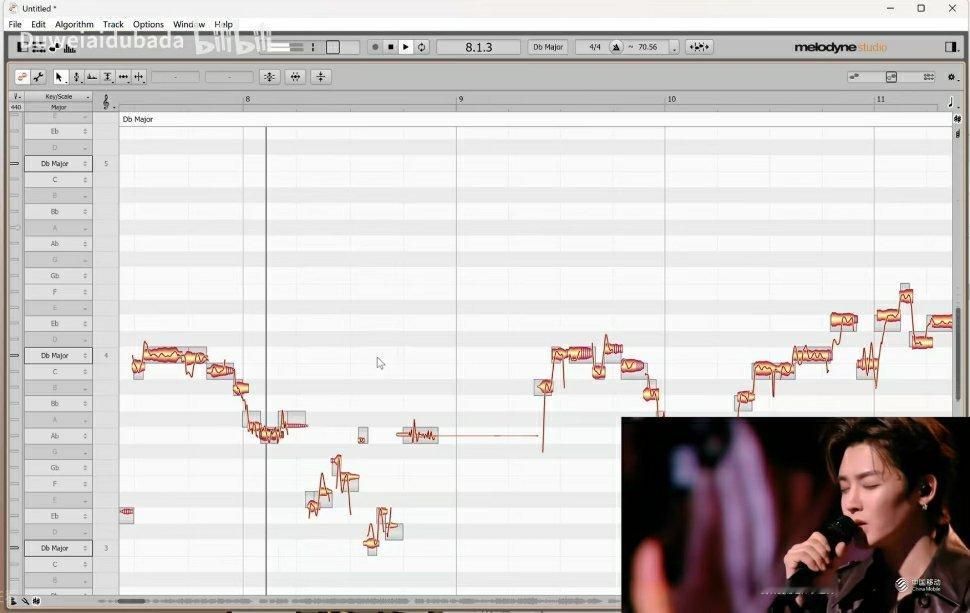Jump to bar 10 on the ruler
Screen dimensions: 970x613
(671, 99)
